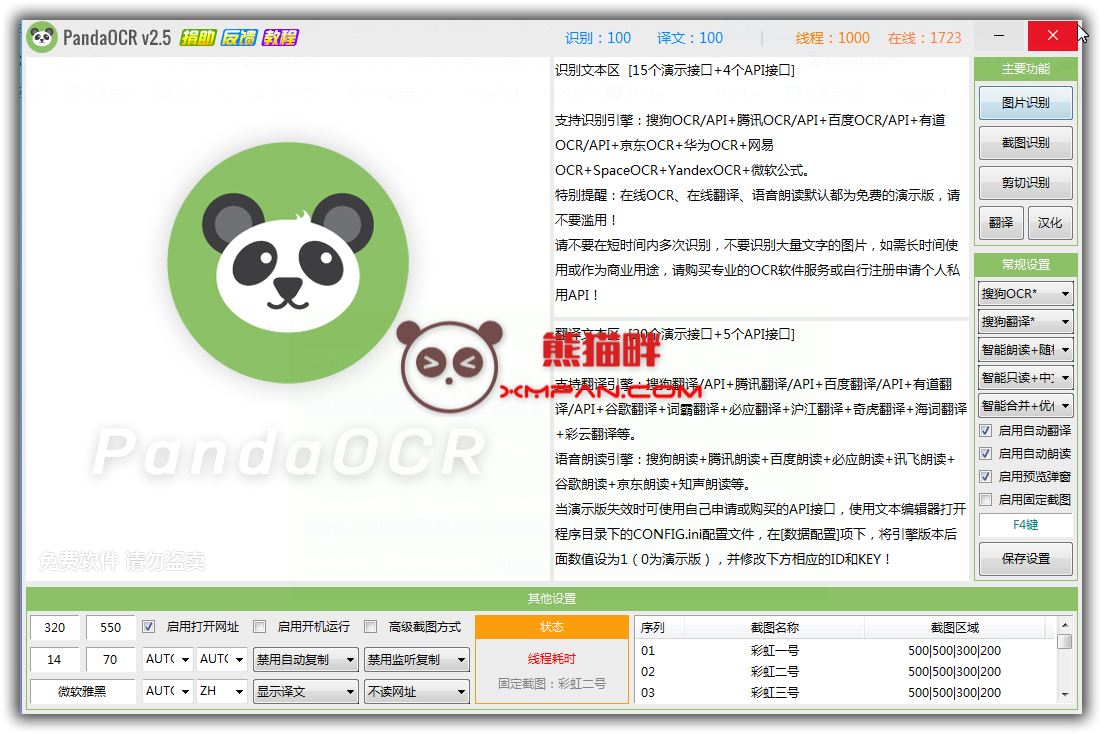
Task: Click the 其他设置 section header
Action: click(552, 599)
